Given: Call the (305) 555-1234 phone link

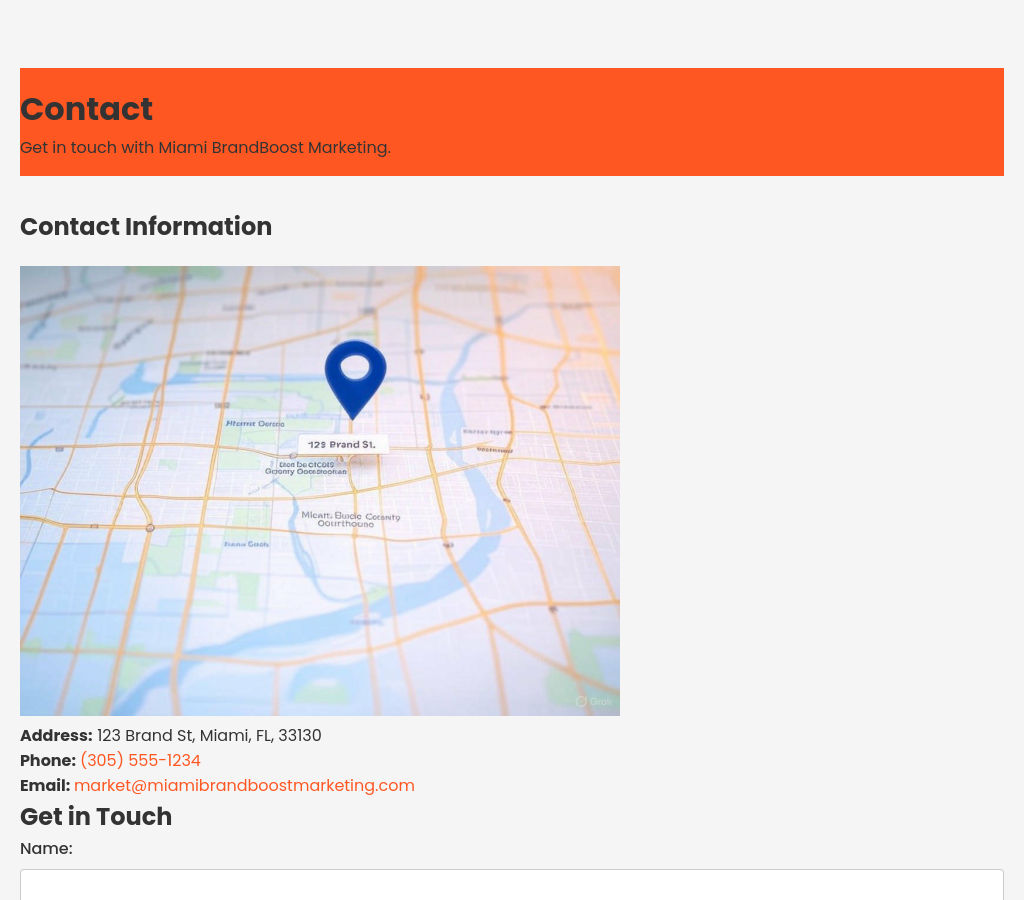Looking at the screenshot, I should (140, 761).
